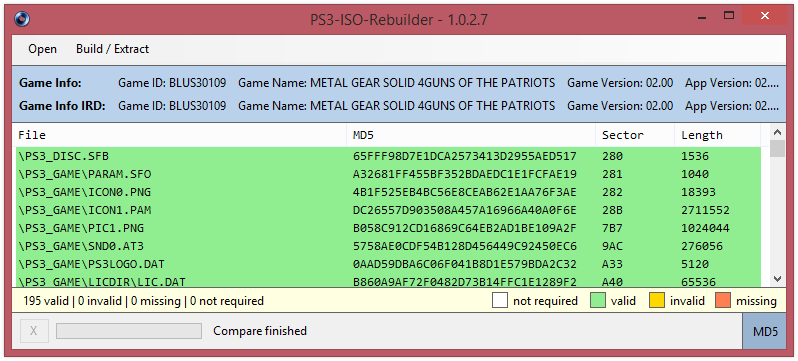Viewport: 798px width, 361px height.
Task: Select the \PS3_GAME\PARAM.SFO row
Action: click(x=388, y=174)
